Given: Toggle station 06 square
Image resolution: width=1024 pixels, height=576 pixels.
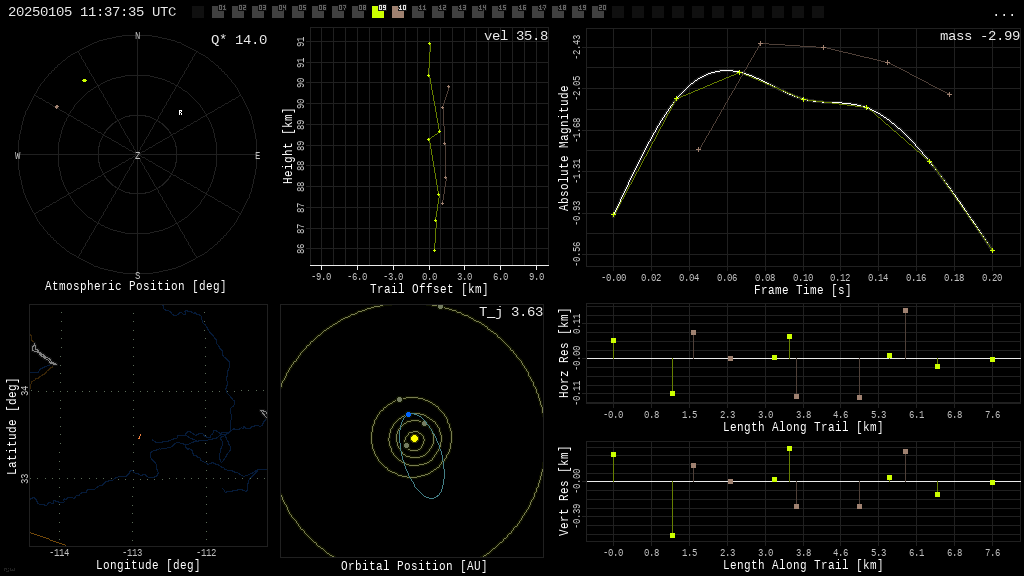Looking at the screenshot, I should (317, 12).
